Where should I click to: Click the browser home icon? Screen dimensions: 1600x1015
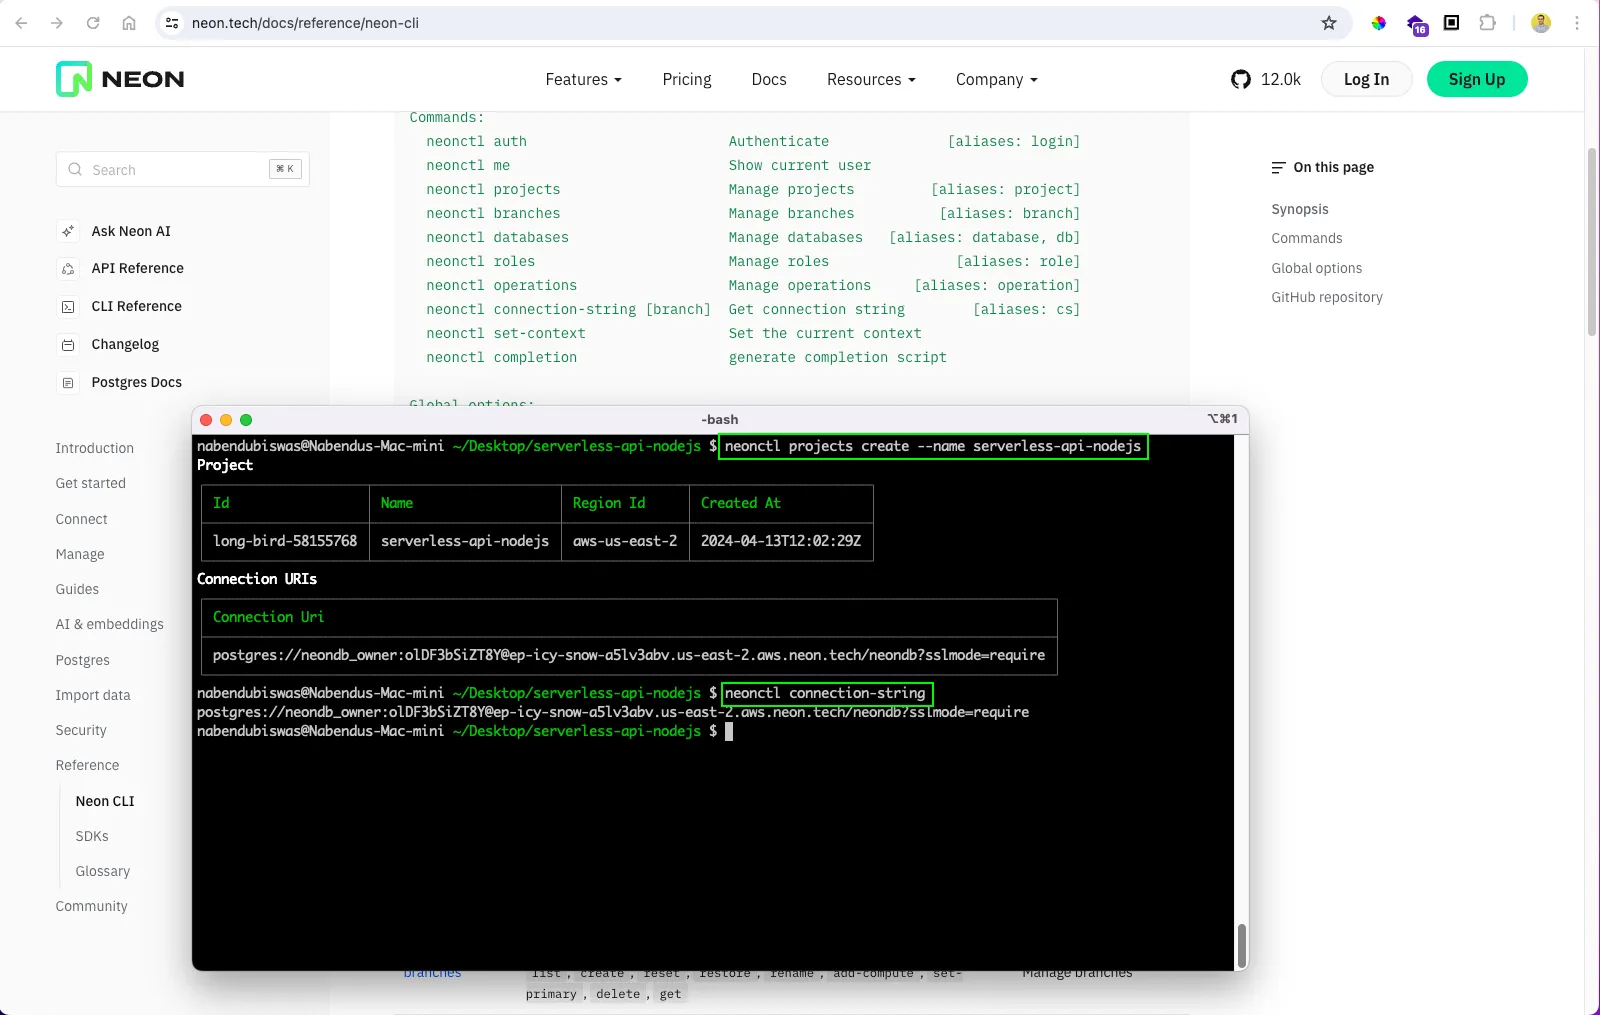coord(129,23)
